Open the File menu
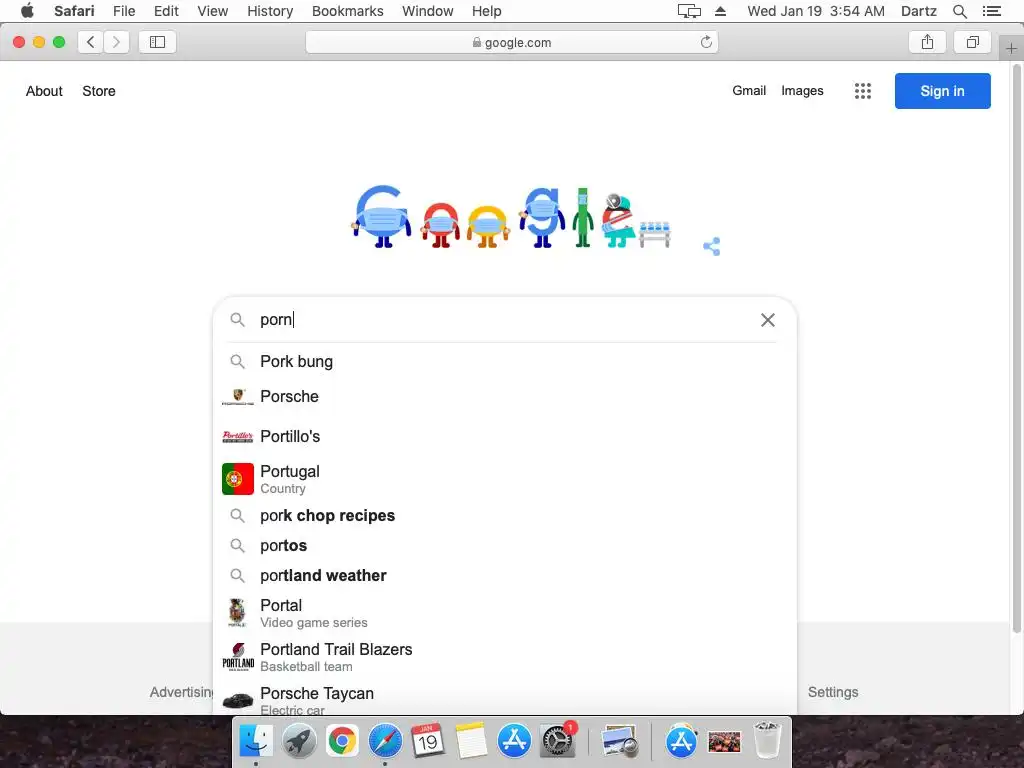 (124, 11)
